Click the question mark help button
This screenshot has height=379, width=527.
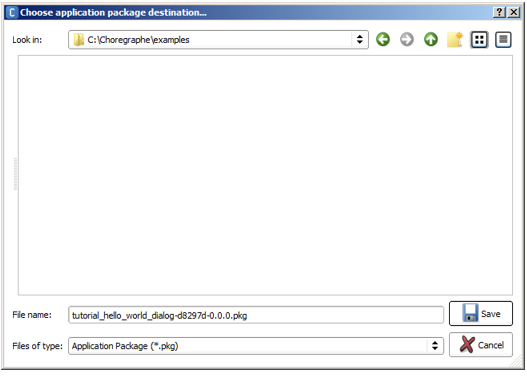(499, 12)
